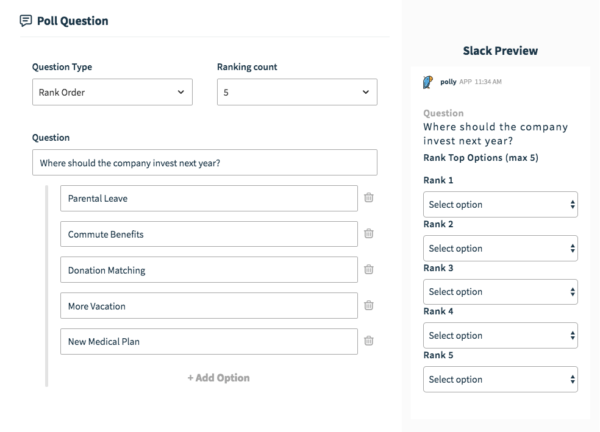Edit the Parental Leave option field
The height and width of the screenshot is (432, 600).
coord(208,198)
